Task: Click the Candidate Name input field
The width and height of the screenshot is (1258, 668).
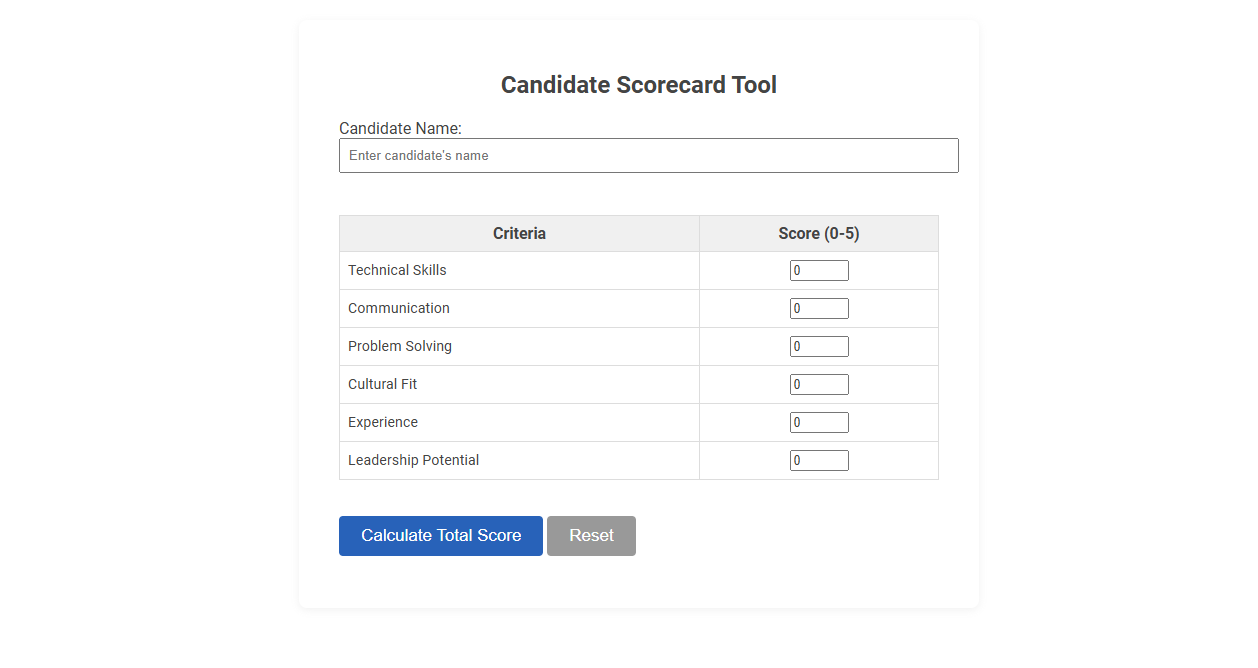Action: click(648, 155)
